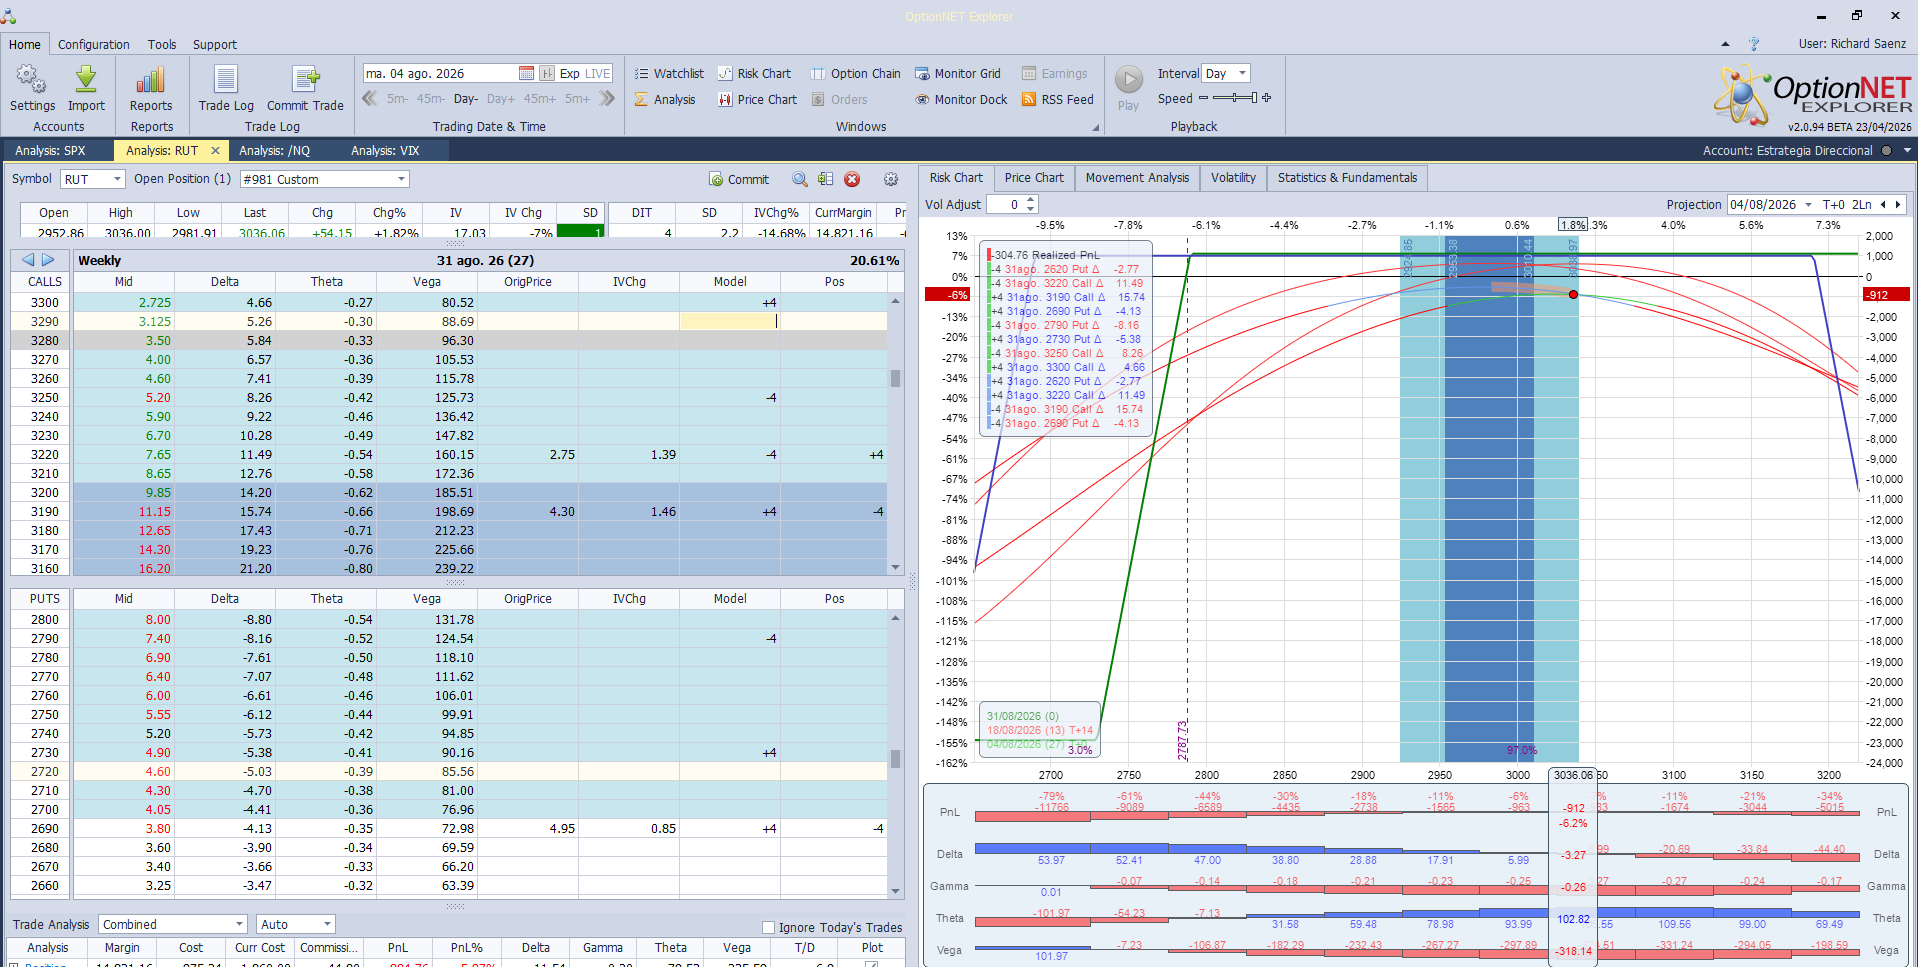This screenshot has width=1918, height=967.
Task: Toggle Ignore Today's Trades checkbox
Action: coord(769,927)
